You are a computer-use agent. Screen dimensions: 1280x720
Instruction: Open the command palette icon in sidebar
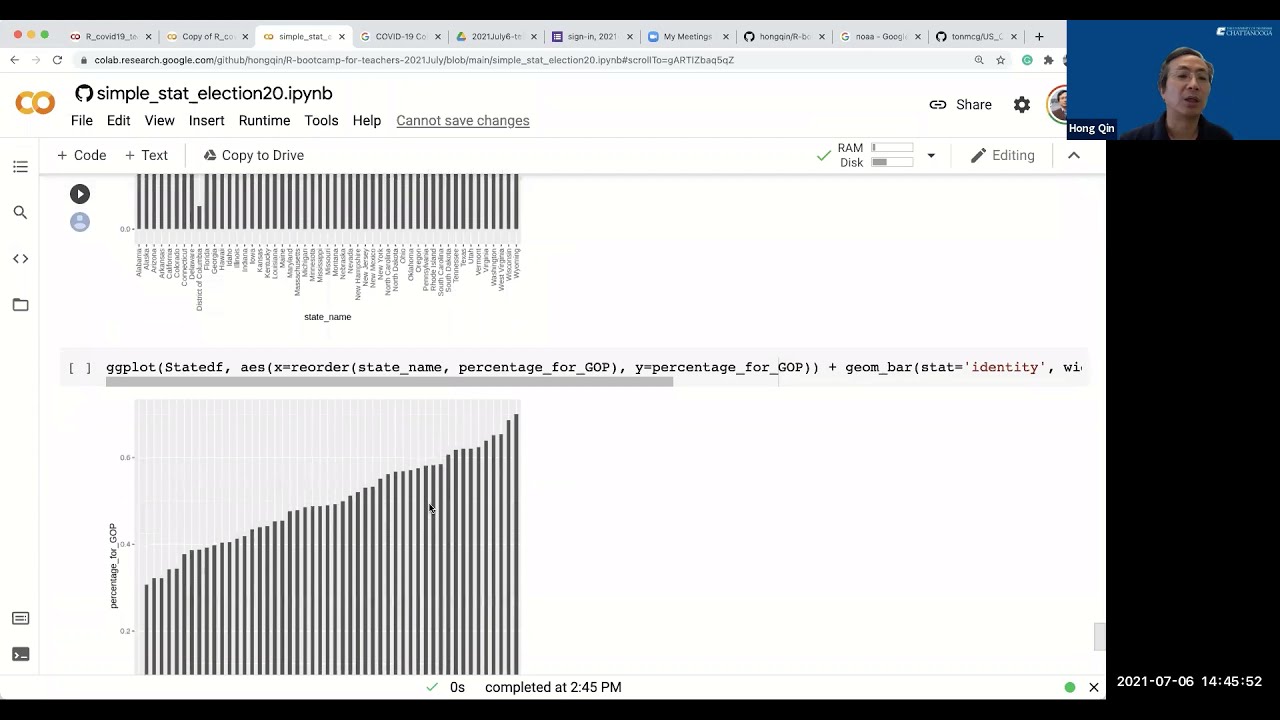coord(20,618)
